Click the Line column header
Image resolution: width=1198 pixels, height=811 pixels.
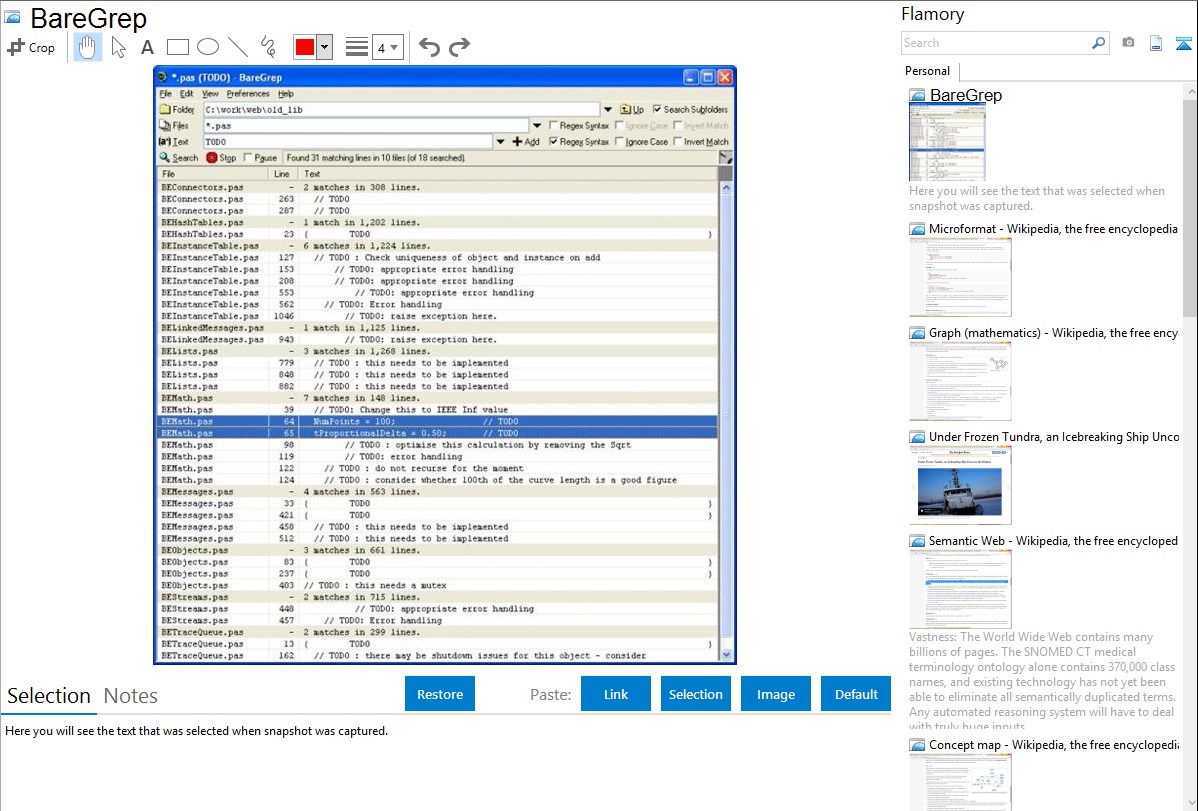point(282,174)
